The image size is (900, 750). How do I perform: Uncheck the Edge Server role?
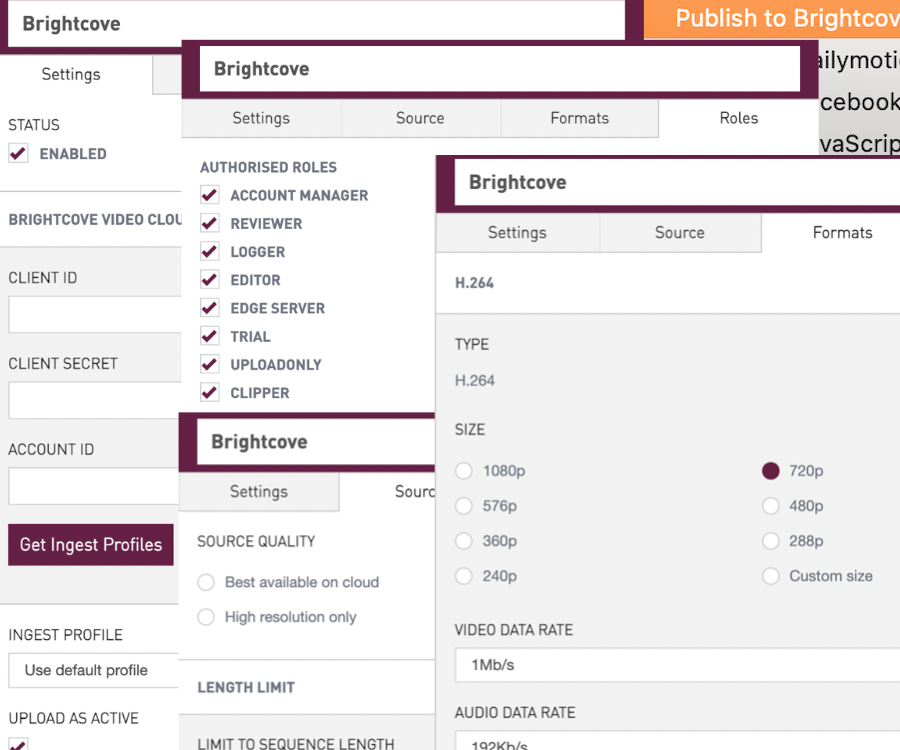pyautogui.click(x=210, y=308)
